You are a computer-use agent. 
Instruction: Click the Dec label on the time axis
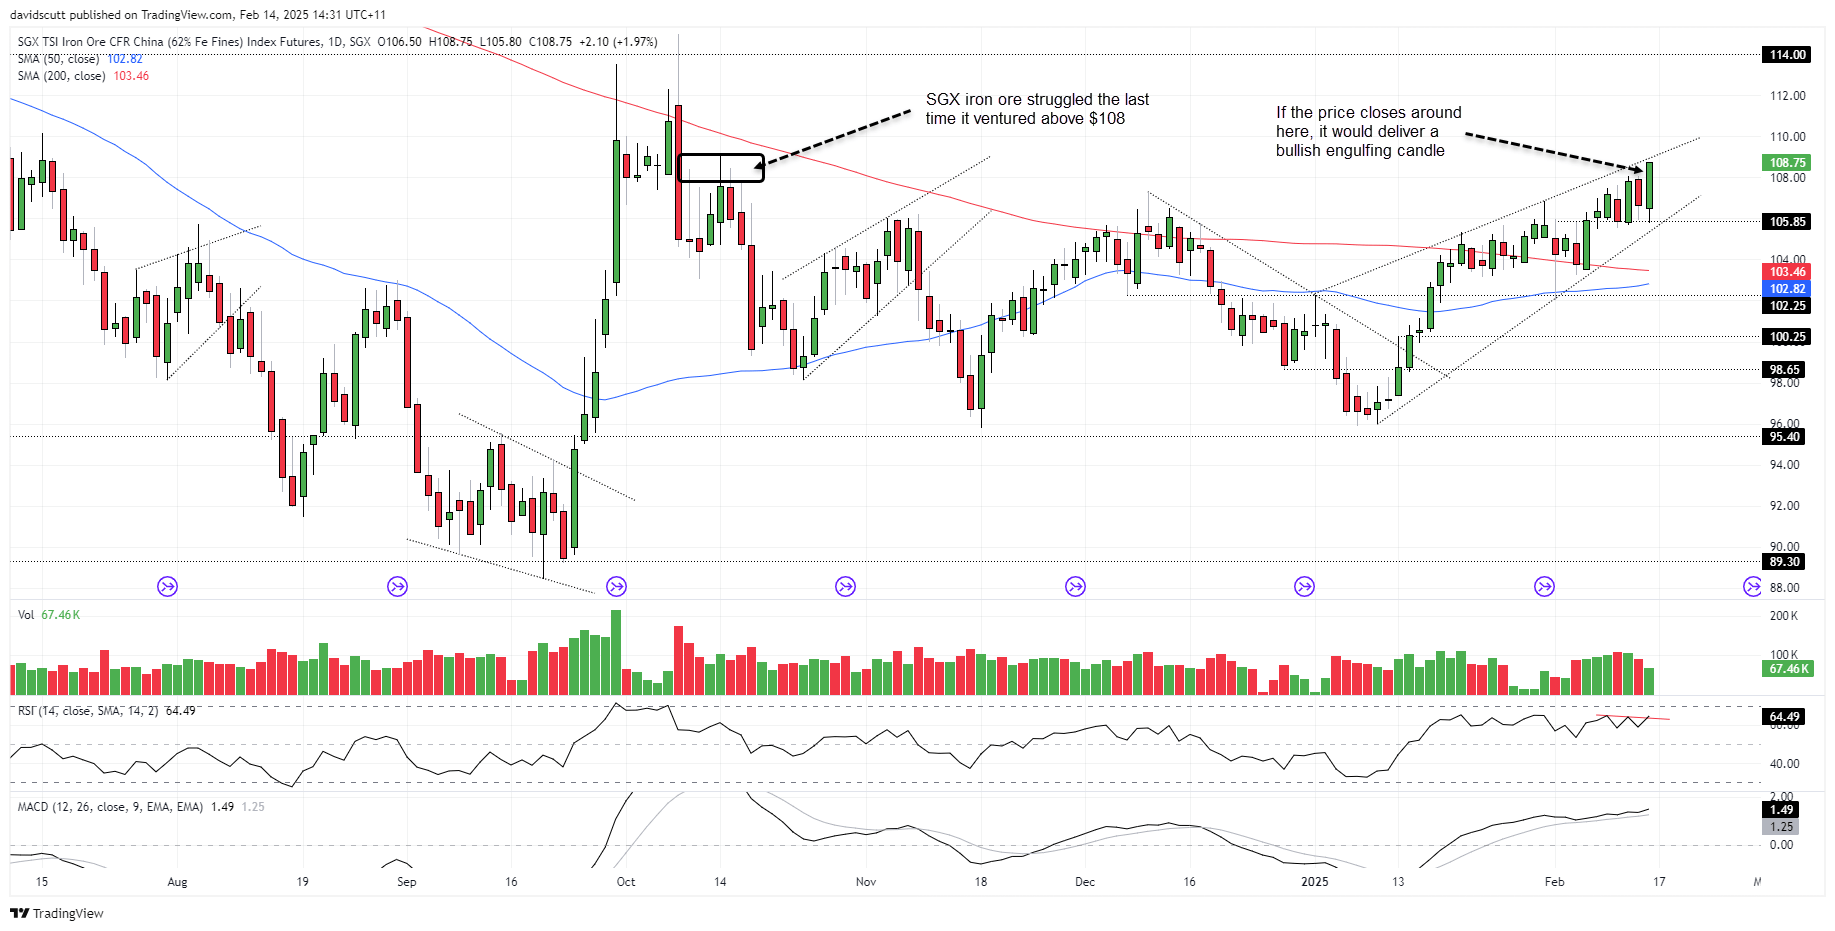(x=1085, y=882)
